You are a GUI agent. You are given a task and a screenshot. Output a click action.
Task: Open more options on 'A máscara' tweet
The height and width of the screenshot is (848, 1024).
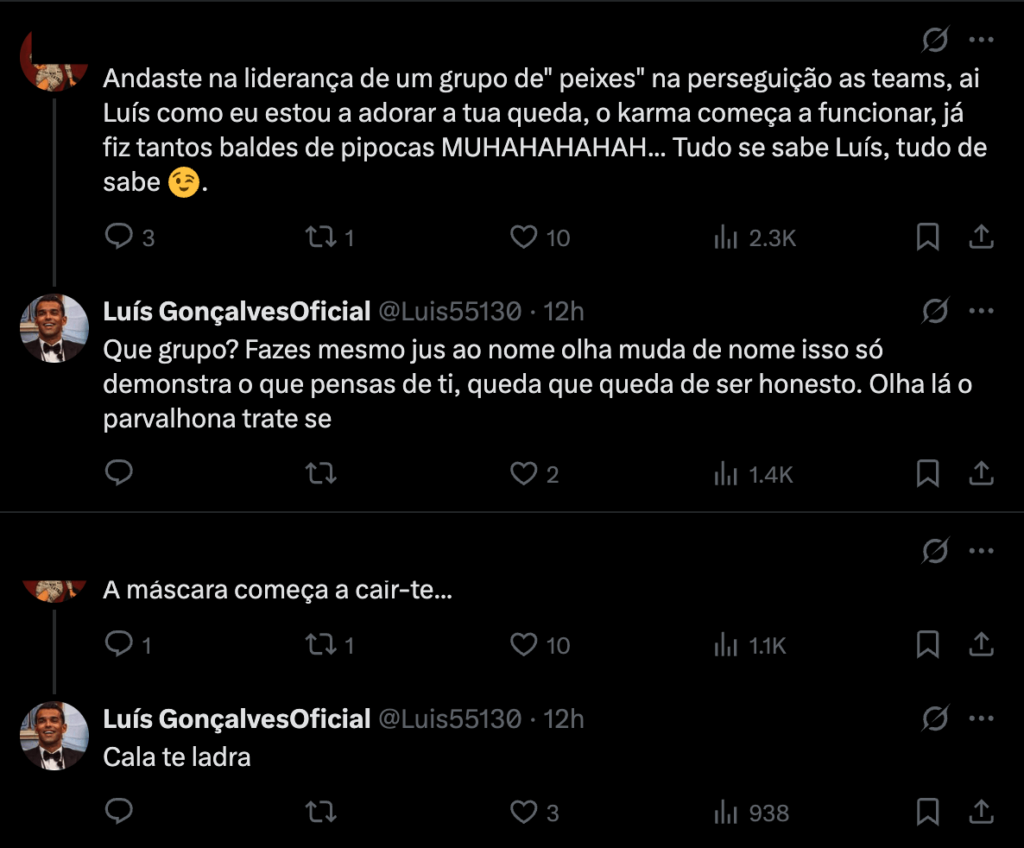982,549
